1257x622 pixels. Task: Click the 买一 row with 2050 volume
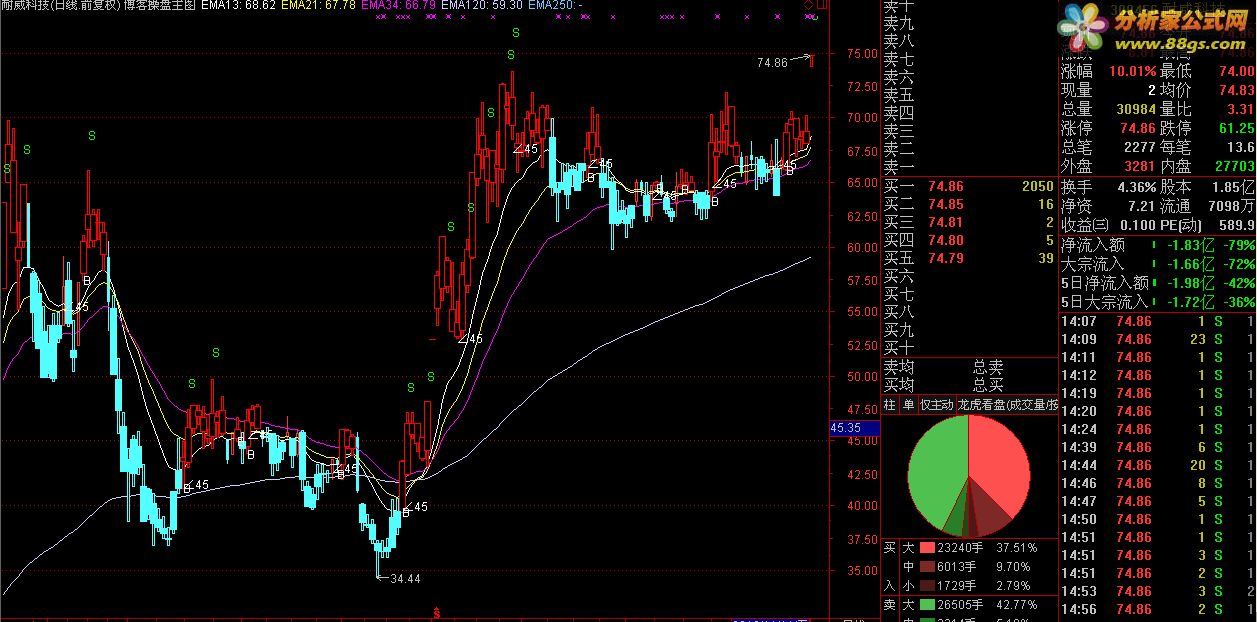(x=969, y=186)
